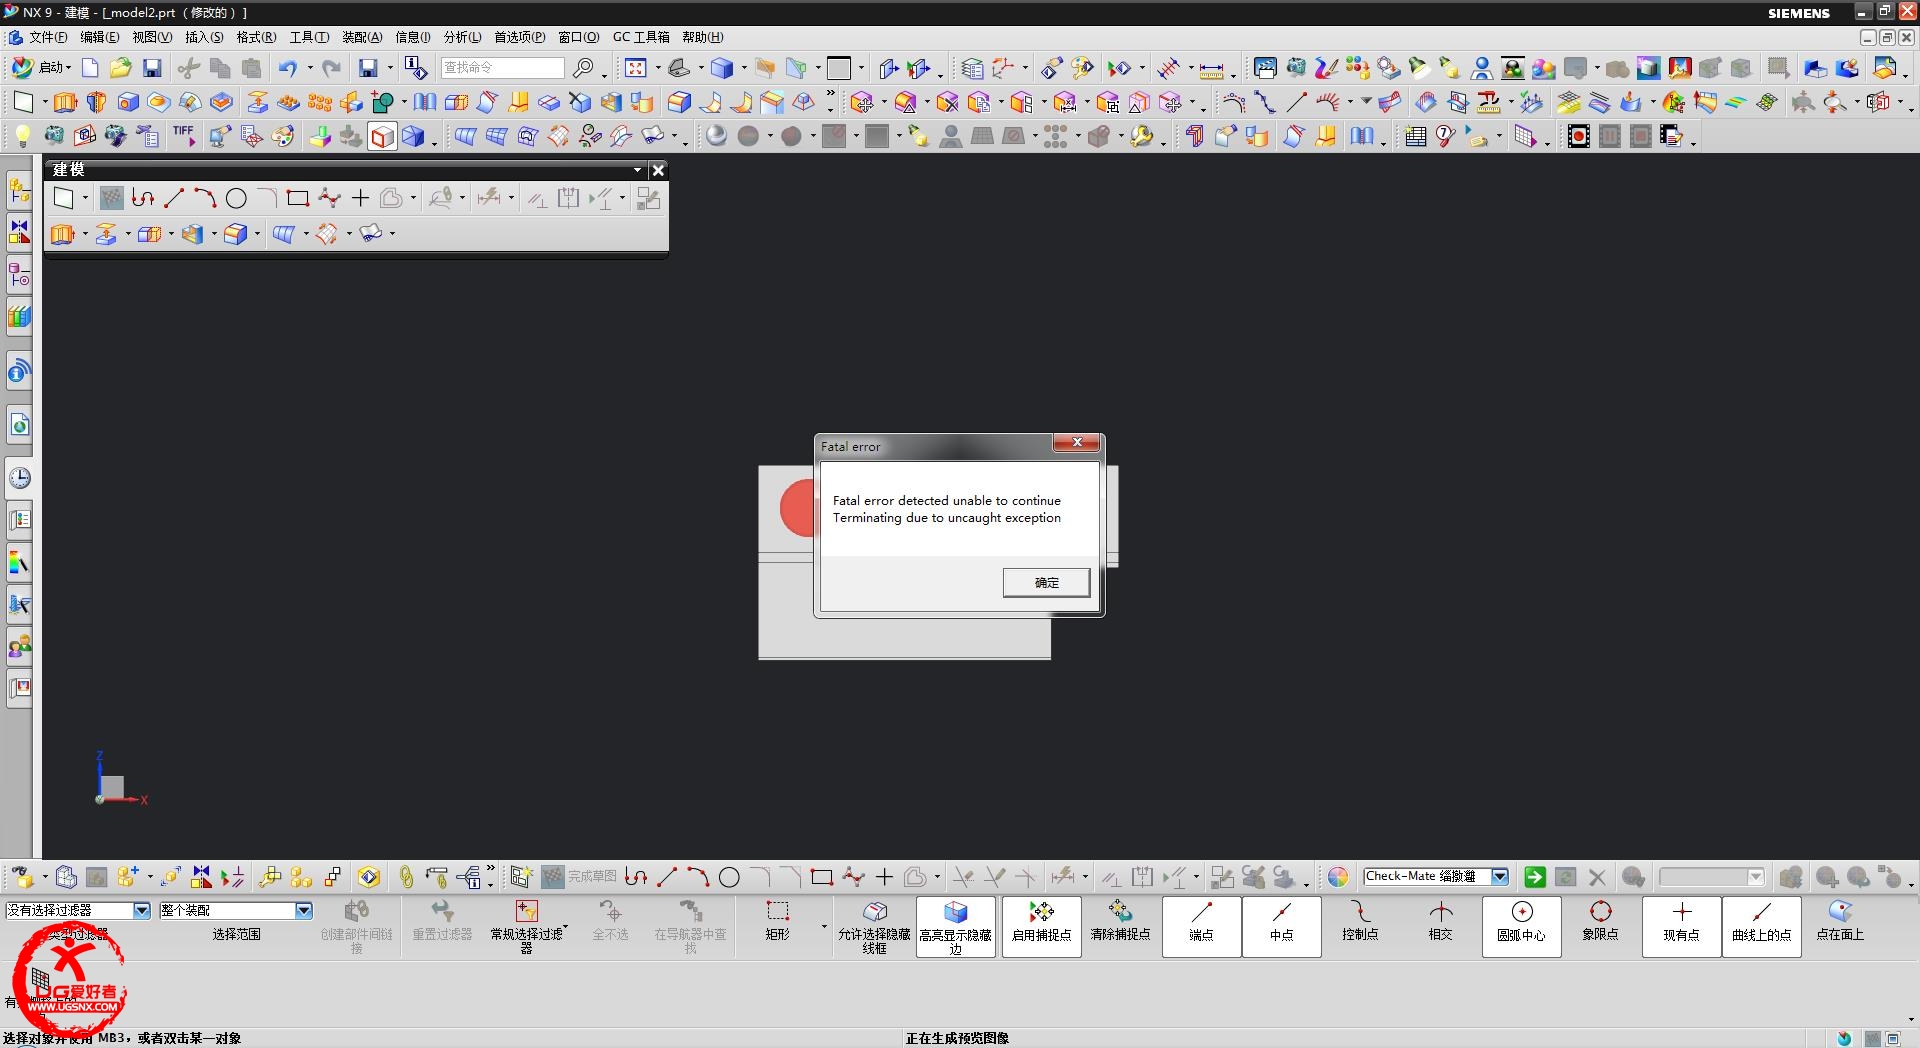Open the 没有选择过滤器 type filter dropdown

(142, 910)
